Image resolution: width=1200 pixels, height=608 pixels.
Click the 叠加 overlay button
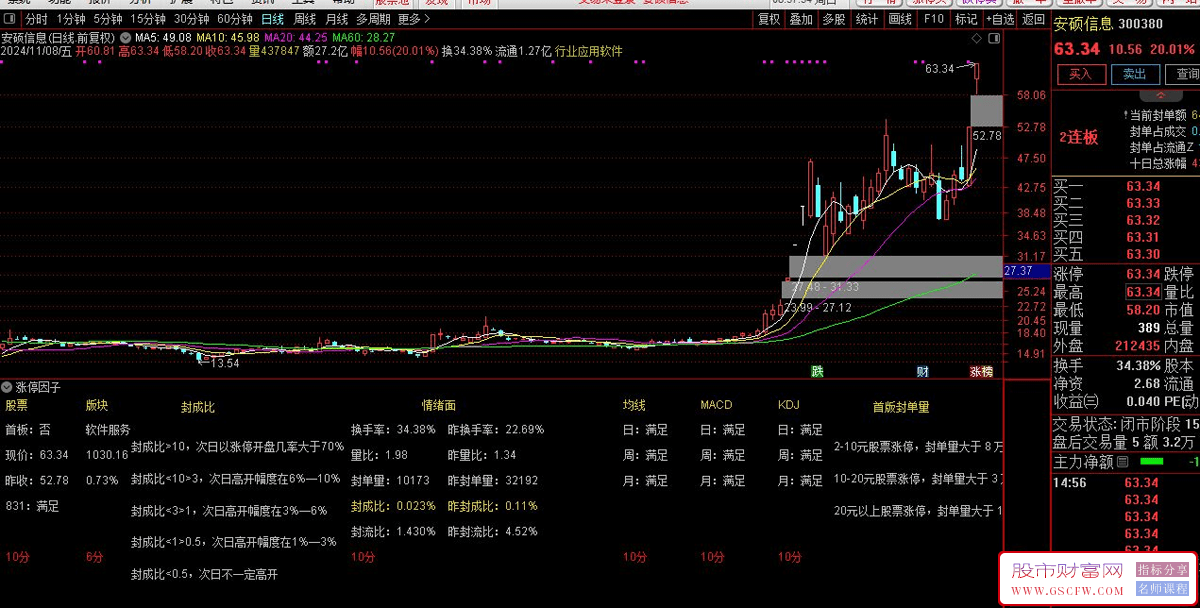click(800, 19)
